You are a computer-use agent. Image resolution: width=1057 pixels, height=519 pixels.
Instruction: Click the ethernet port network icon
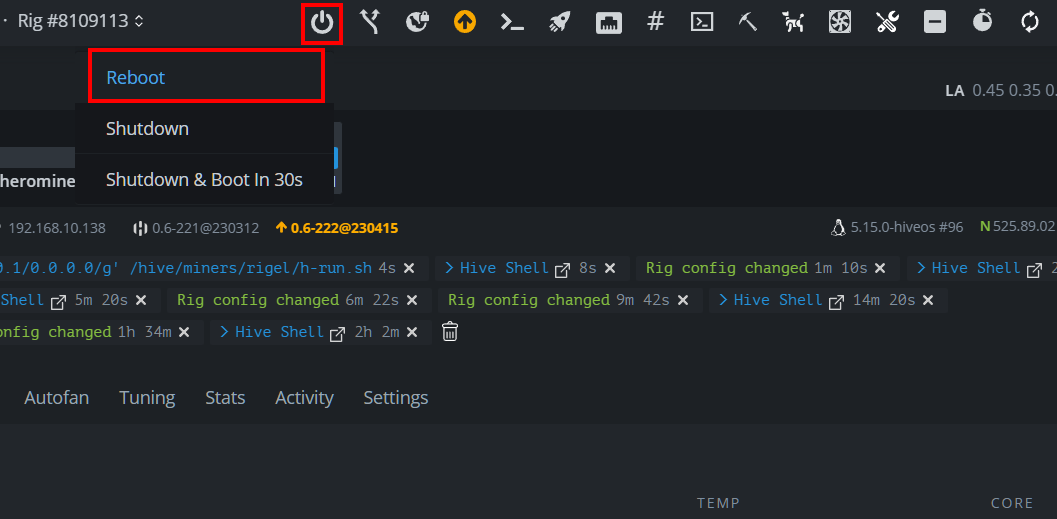608,23
